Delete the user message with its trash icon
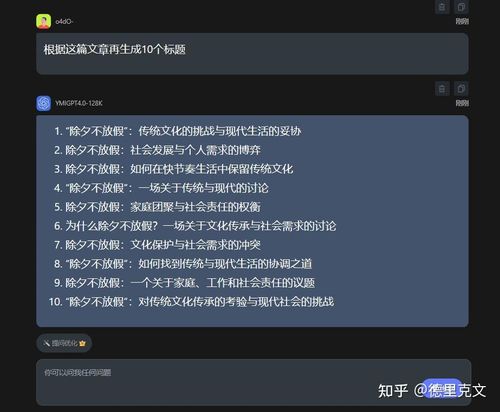 pos(442,7)
